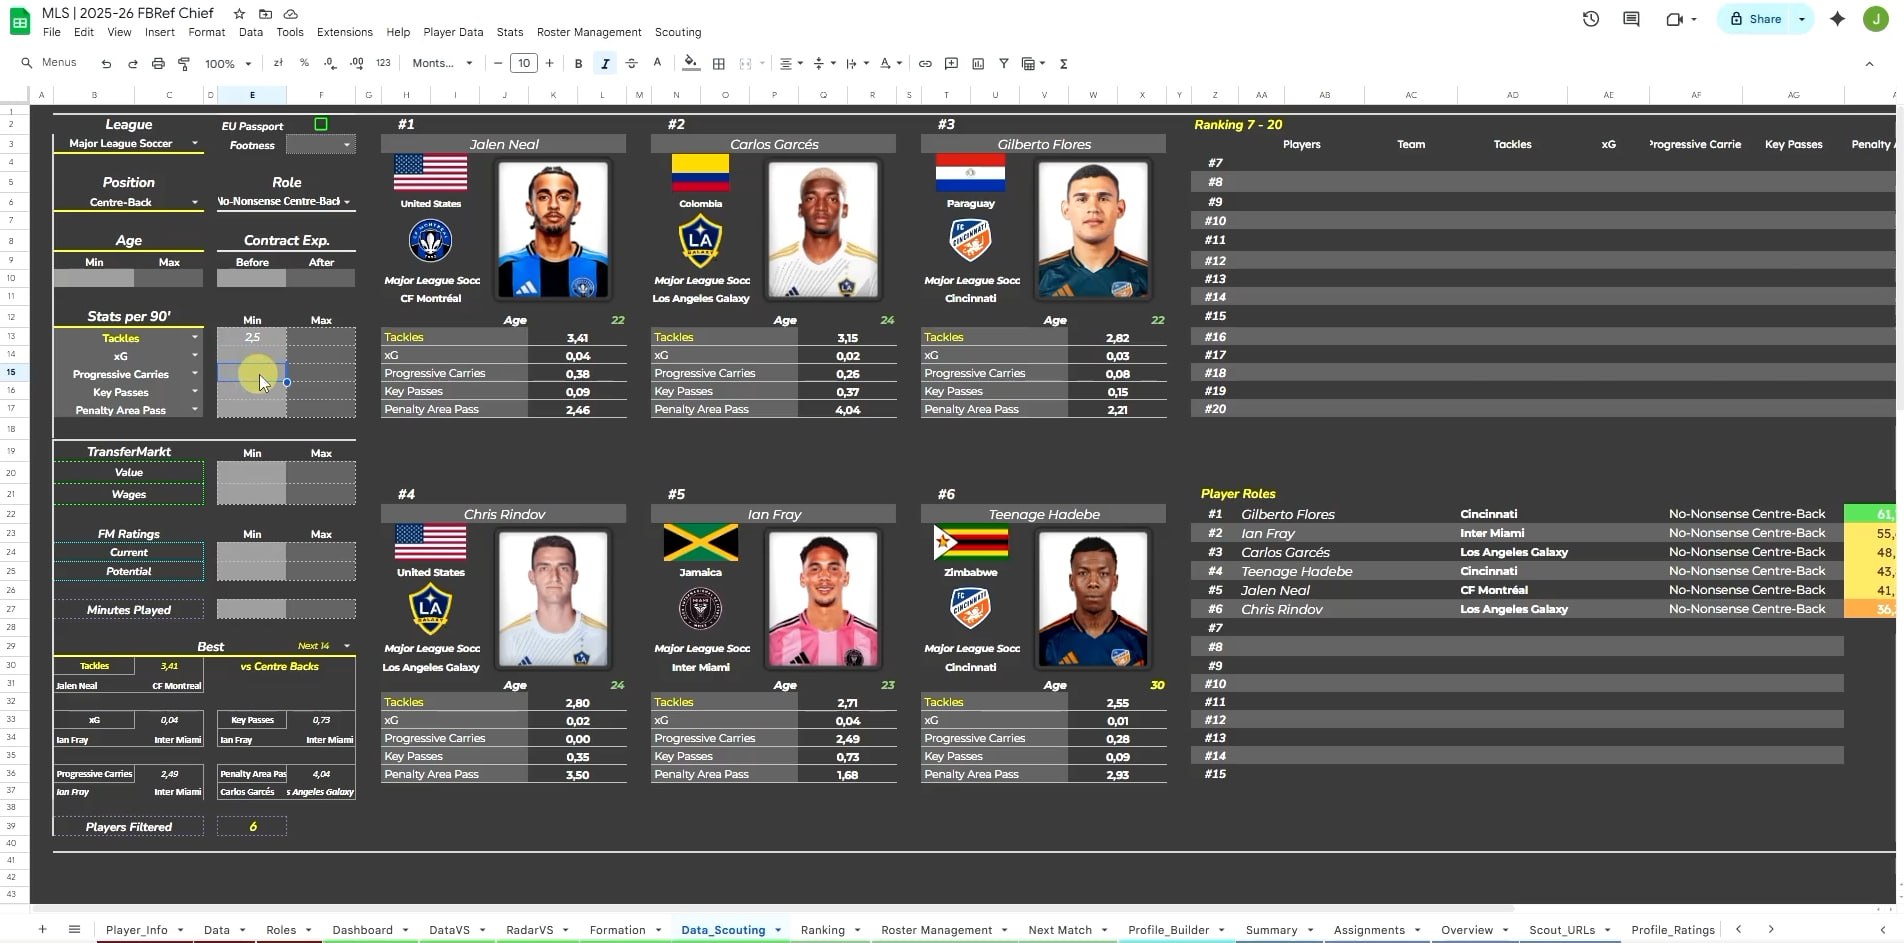Redo the last undone action

pyautogui.click(x=132, y=63)
